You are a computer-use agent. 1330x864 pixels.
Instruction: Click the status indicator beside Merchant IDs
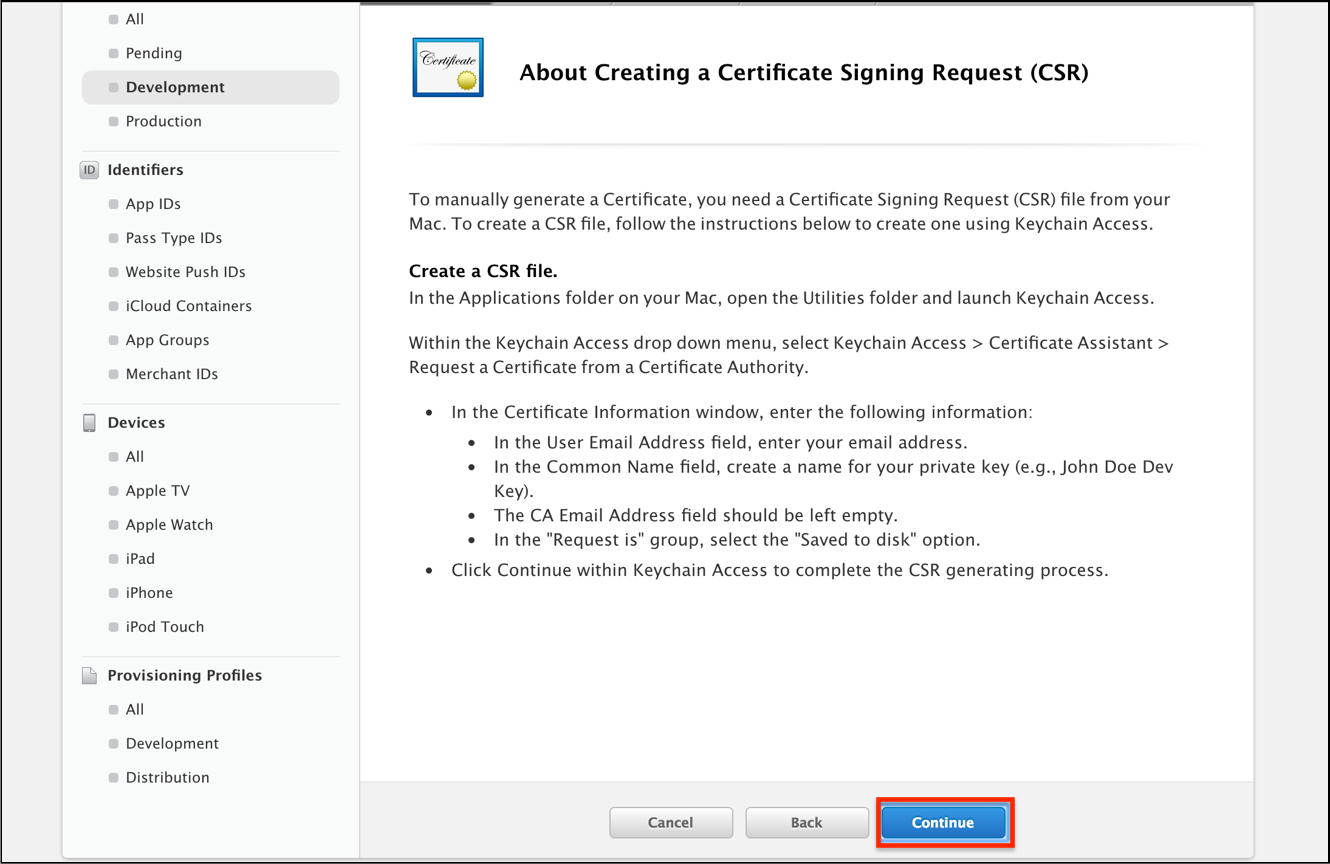(112, 374)
